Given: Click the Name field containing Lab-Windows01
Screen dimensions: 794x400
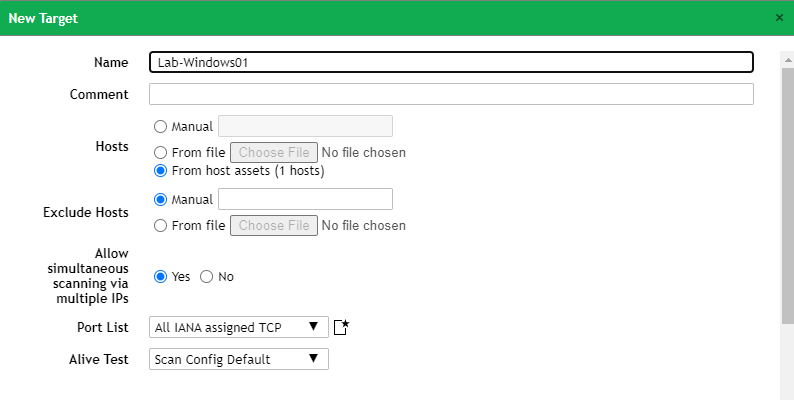Looking at the screenshot, I should click(x=450, y=62).
